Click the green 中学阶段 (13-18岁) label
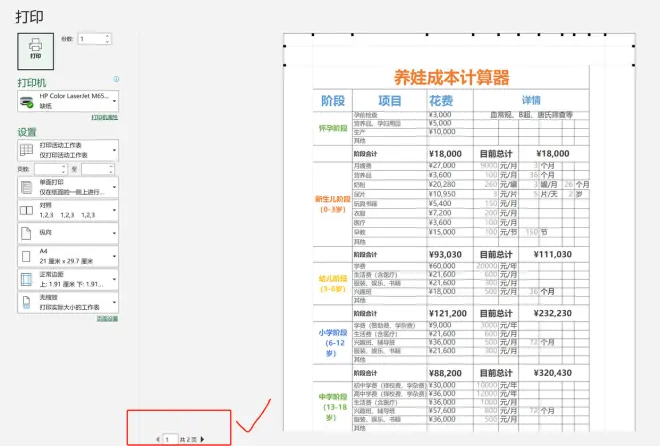This screenshot has height=446, width=660. pos(333,407)
